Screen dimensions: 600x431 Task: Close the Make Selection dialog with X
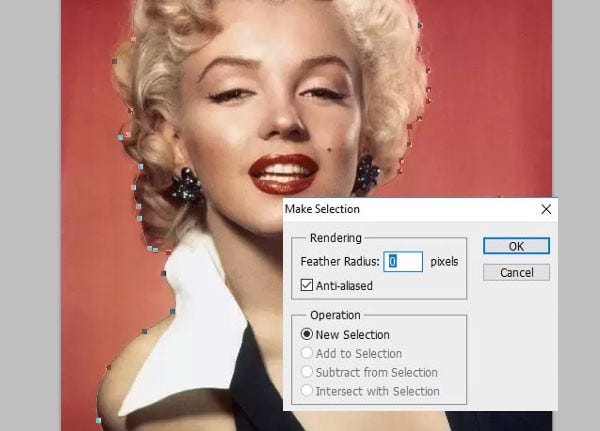546,209
